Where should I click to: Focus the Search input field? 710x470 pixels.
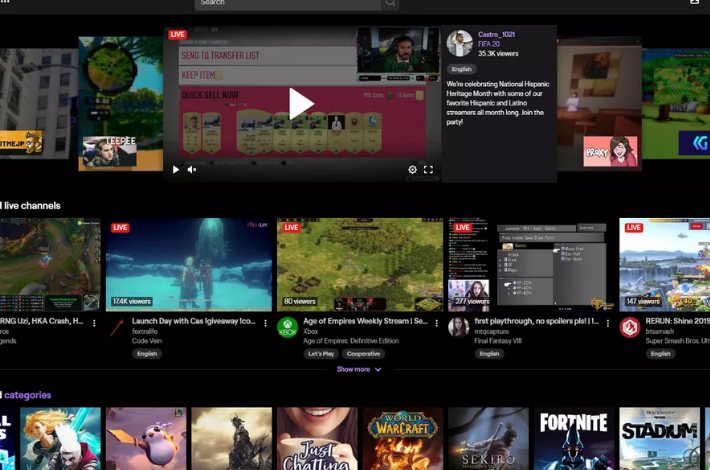[288, 3]
